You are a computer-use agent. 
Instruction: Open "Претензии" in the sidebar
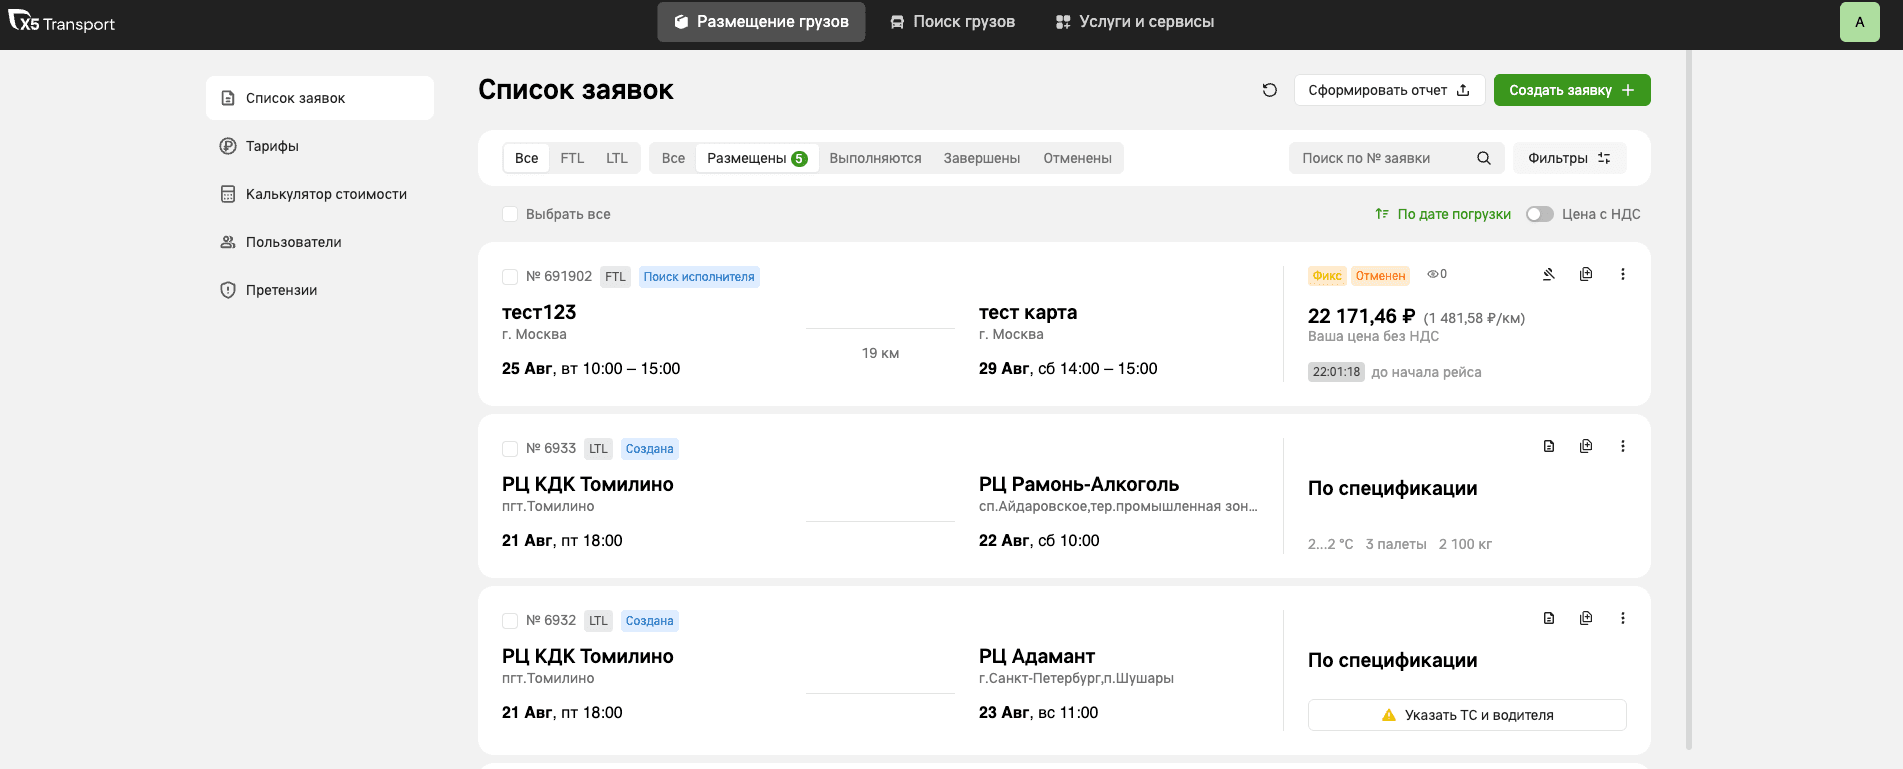pyautogui.click(x=320, y=290)
